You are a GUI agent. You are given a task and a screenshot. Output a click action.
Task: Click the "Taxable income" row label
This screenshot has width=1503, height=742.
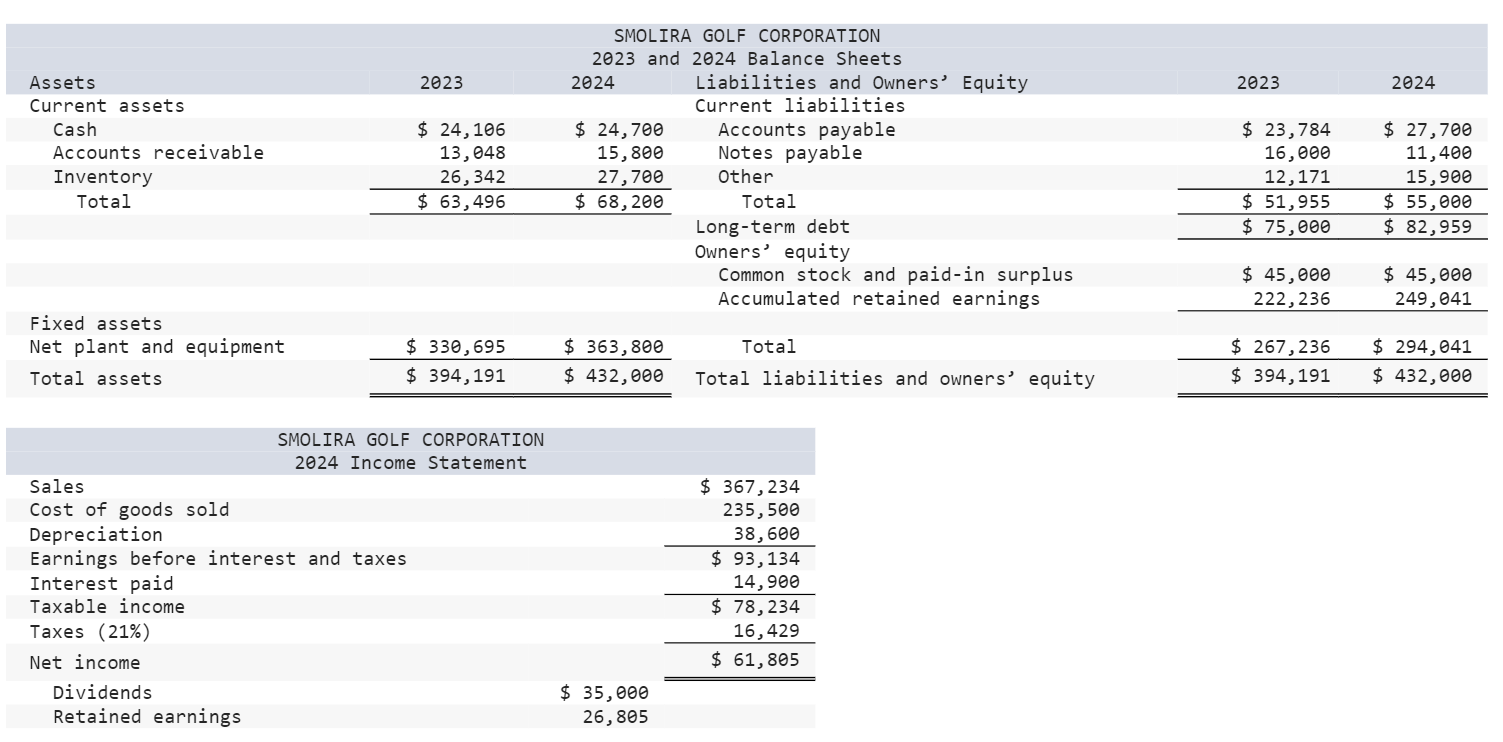[107, 607]
